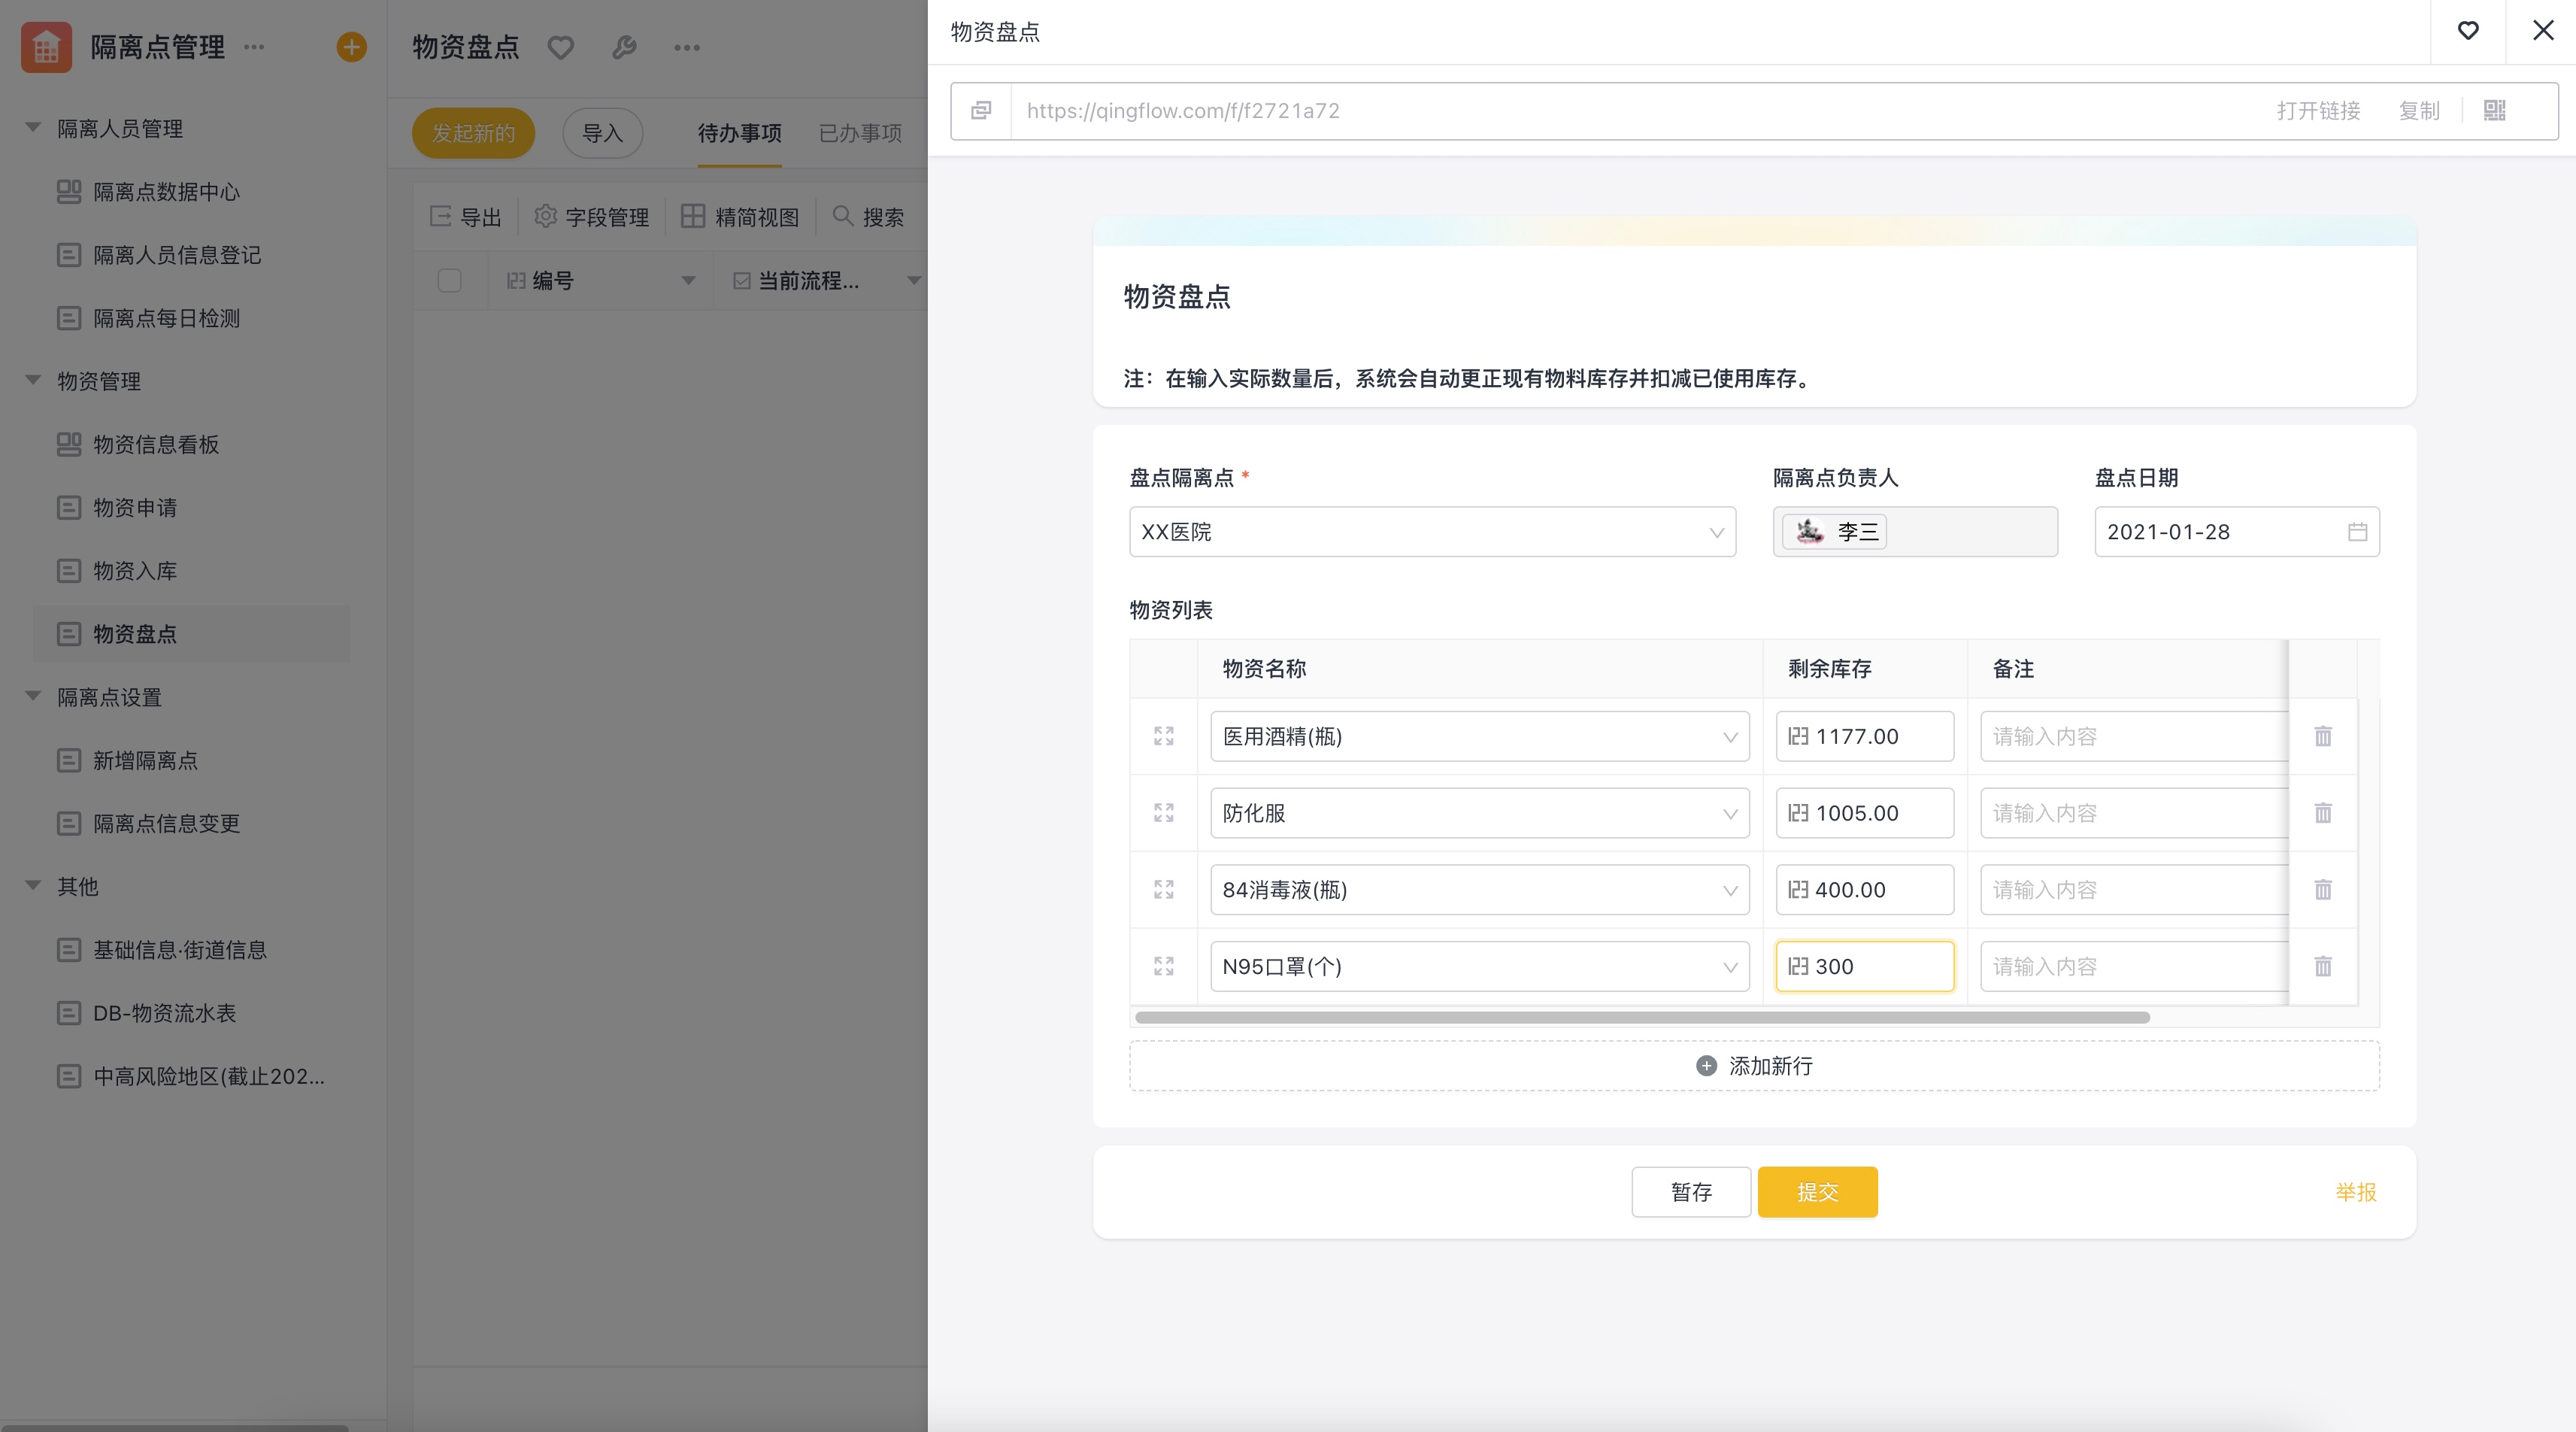Expand the 防化服 row with expand icon
Image resolution: width=2576 pixels, height=1432 pixels.
(x=1163, y=813)
